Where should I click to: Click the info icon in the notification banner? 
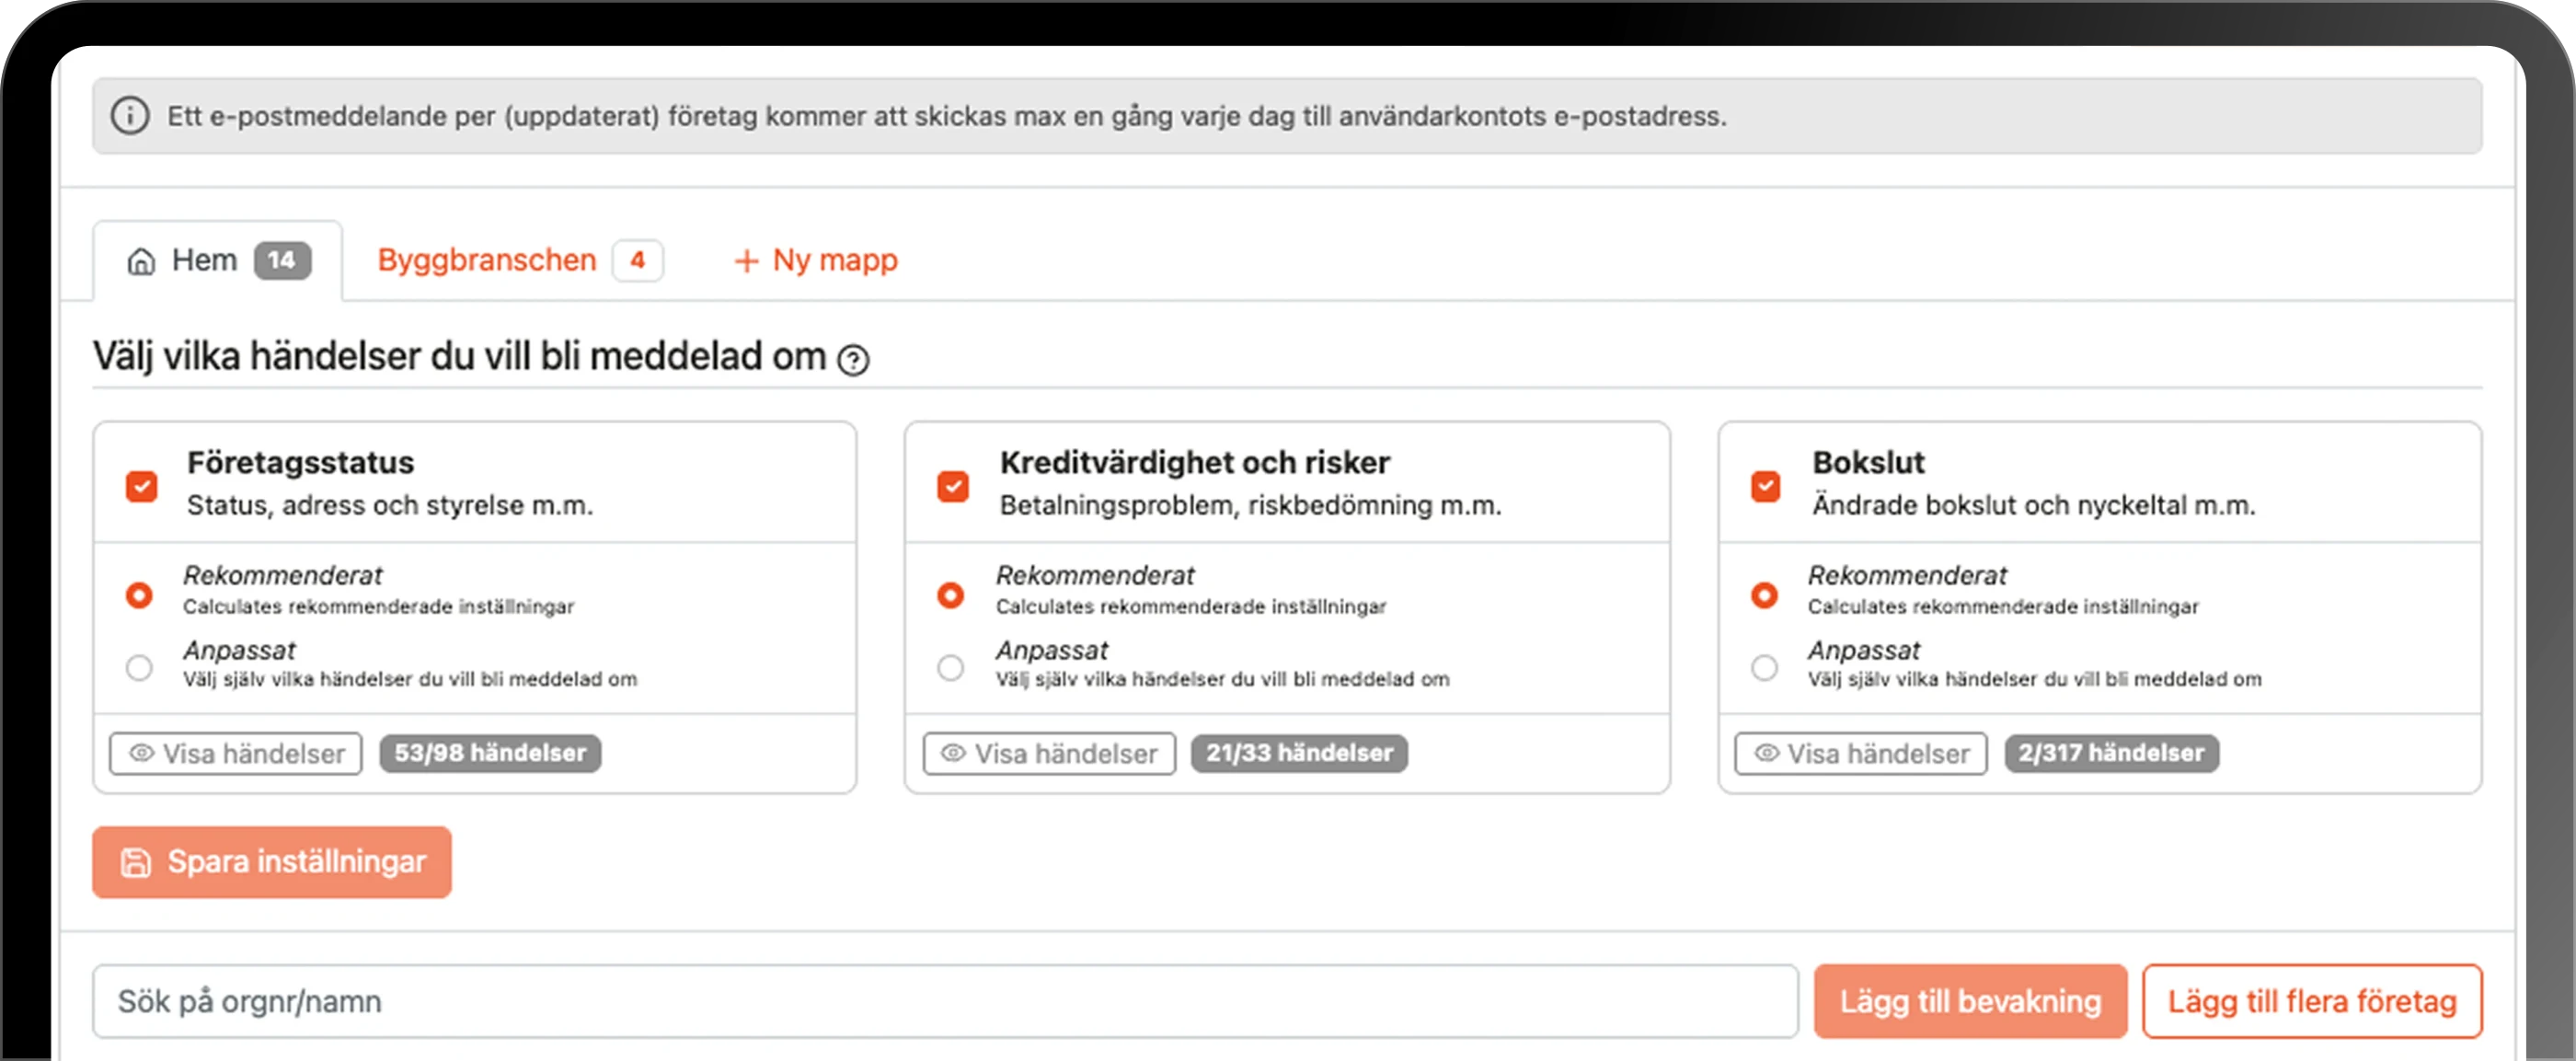tap(130, 116)
